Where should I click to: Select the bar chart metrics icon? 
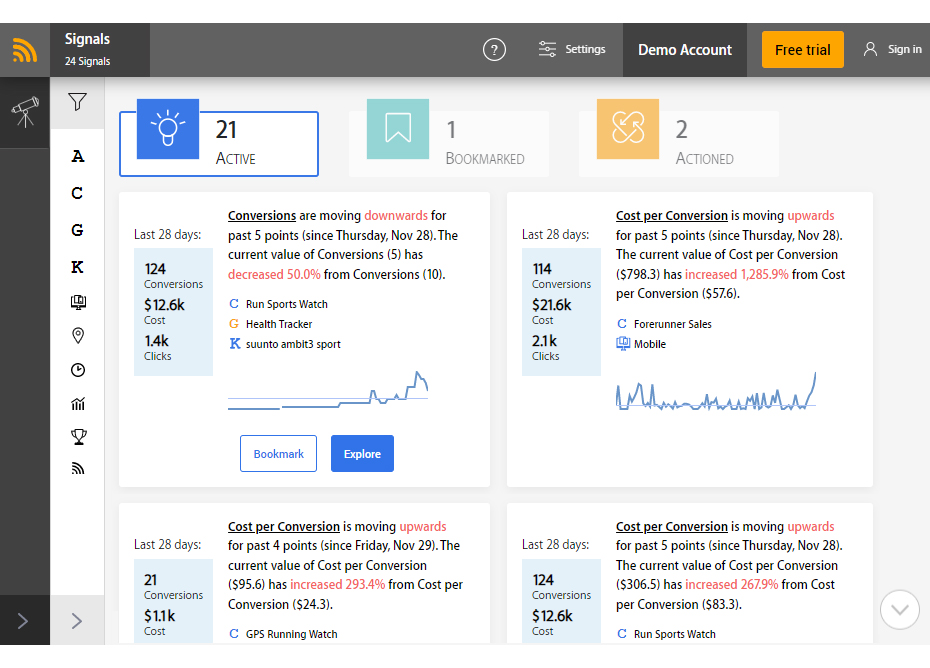tap(78, 404)
